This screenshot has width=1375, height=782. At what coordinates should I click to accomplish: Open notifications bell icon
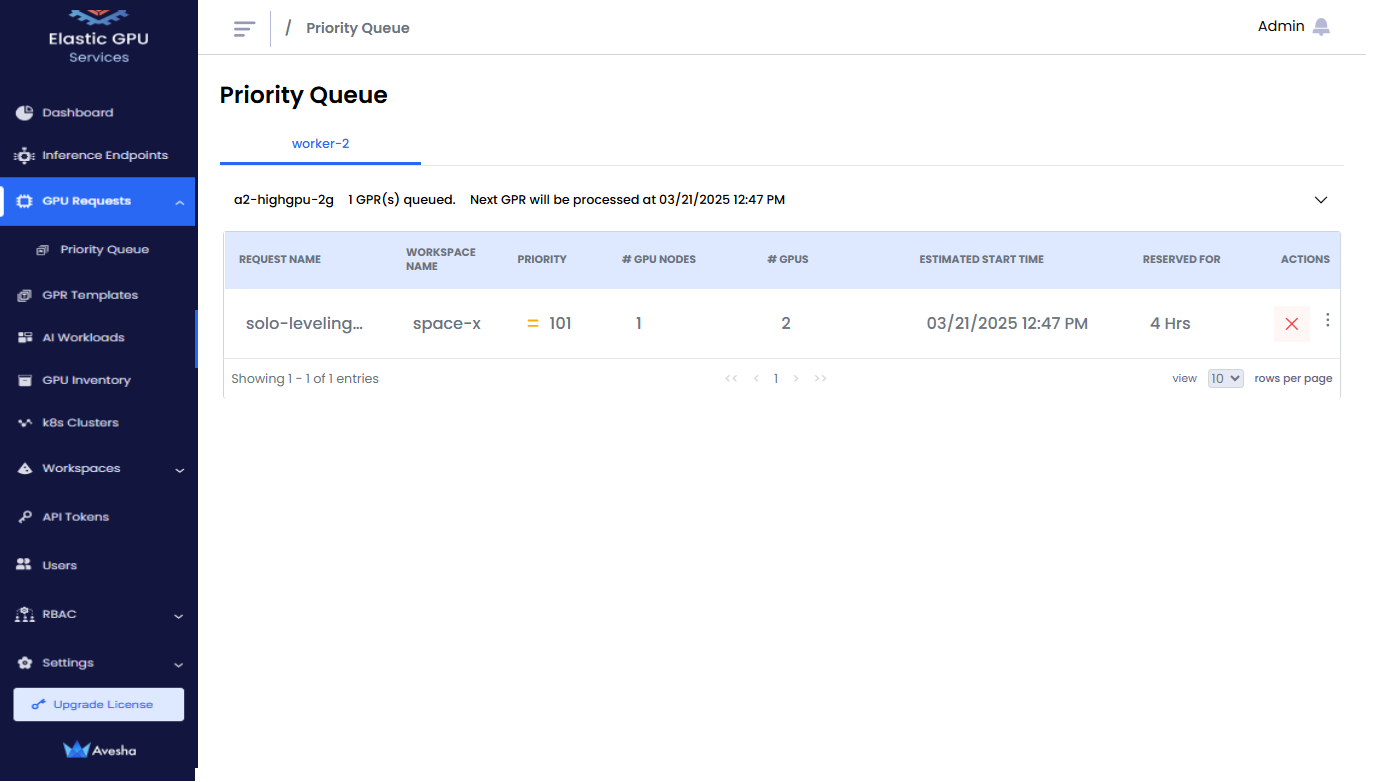click(1321, 27)
